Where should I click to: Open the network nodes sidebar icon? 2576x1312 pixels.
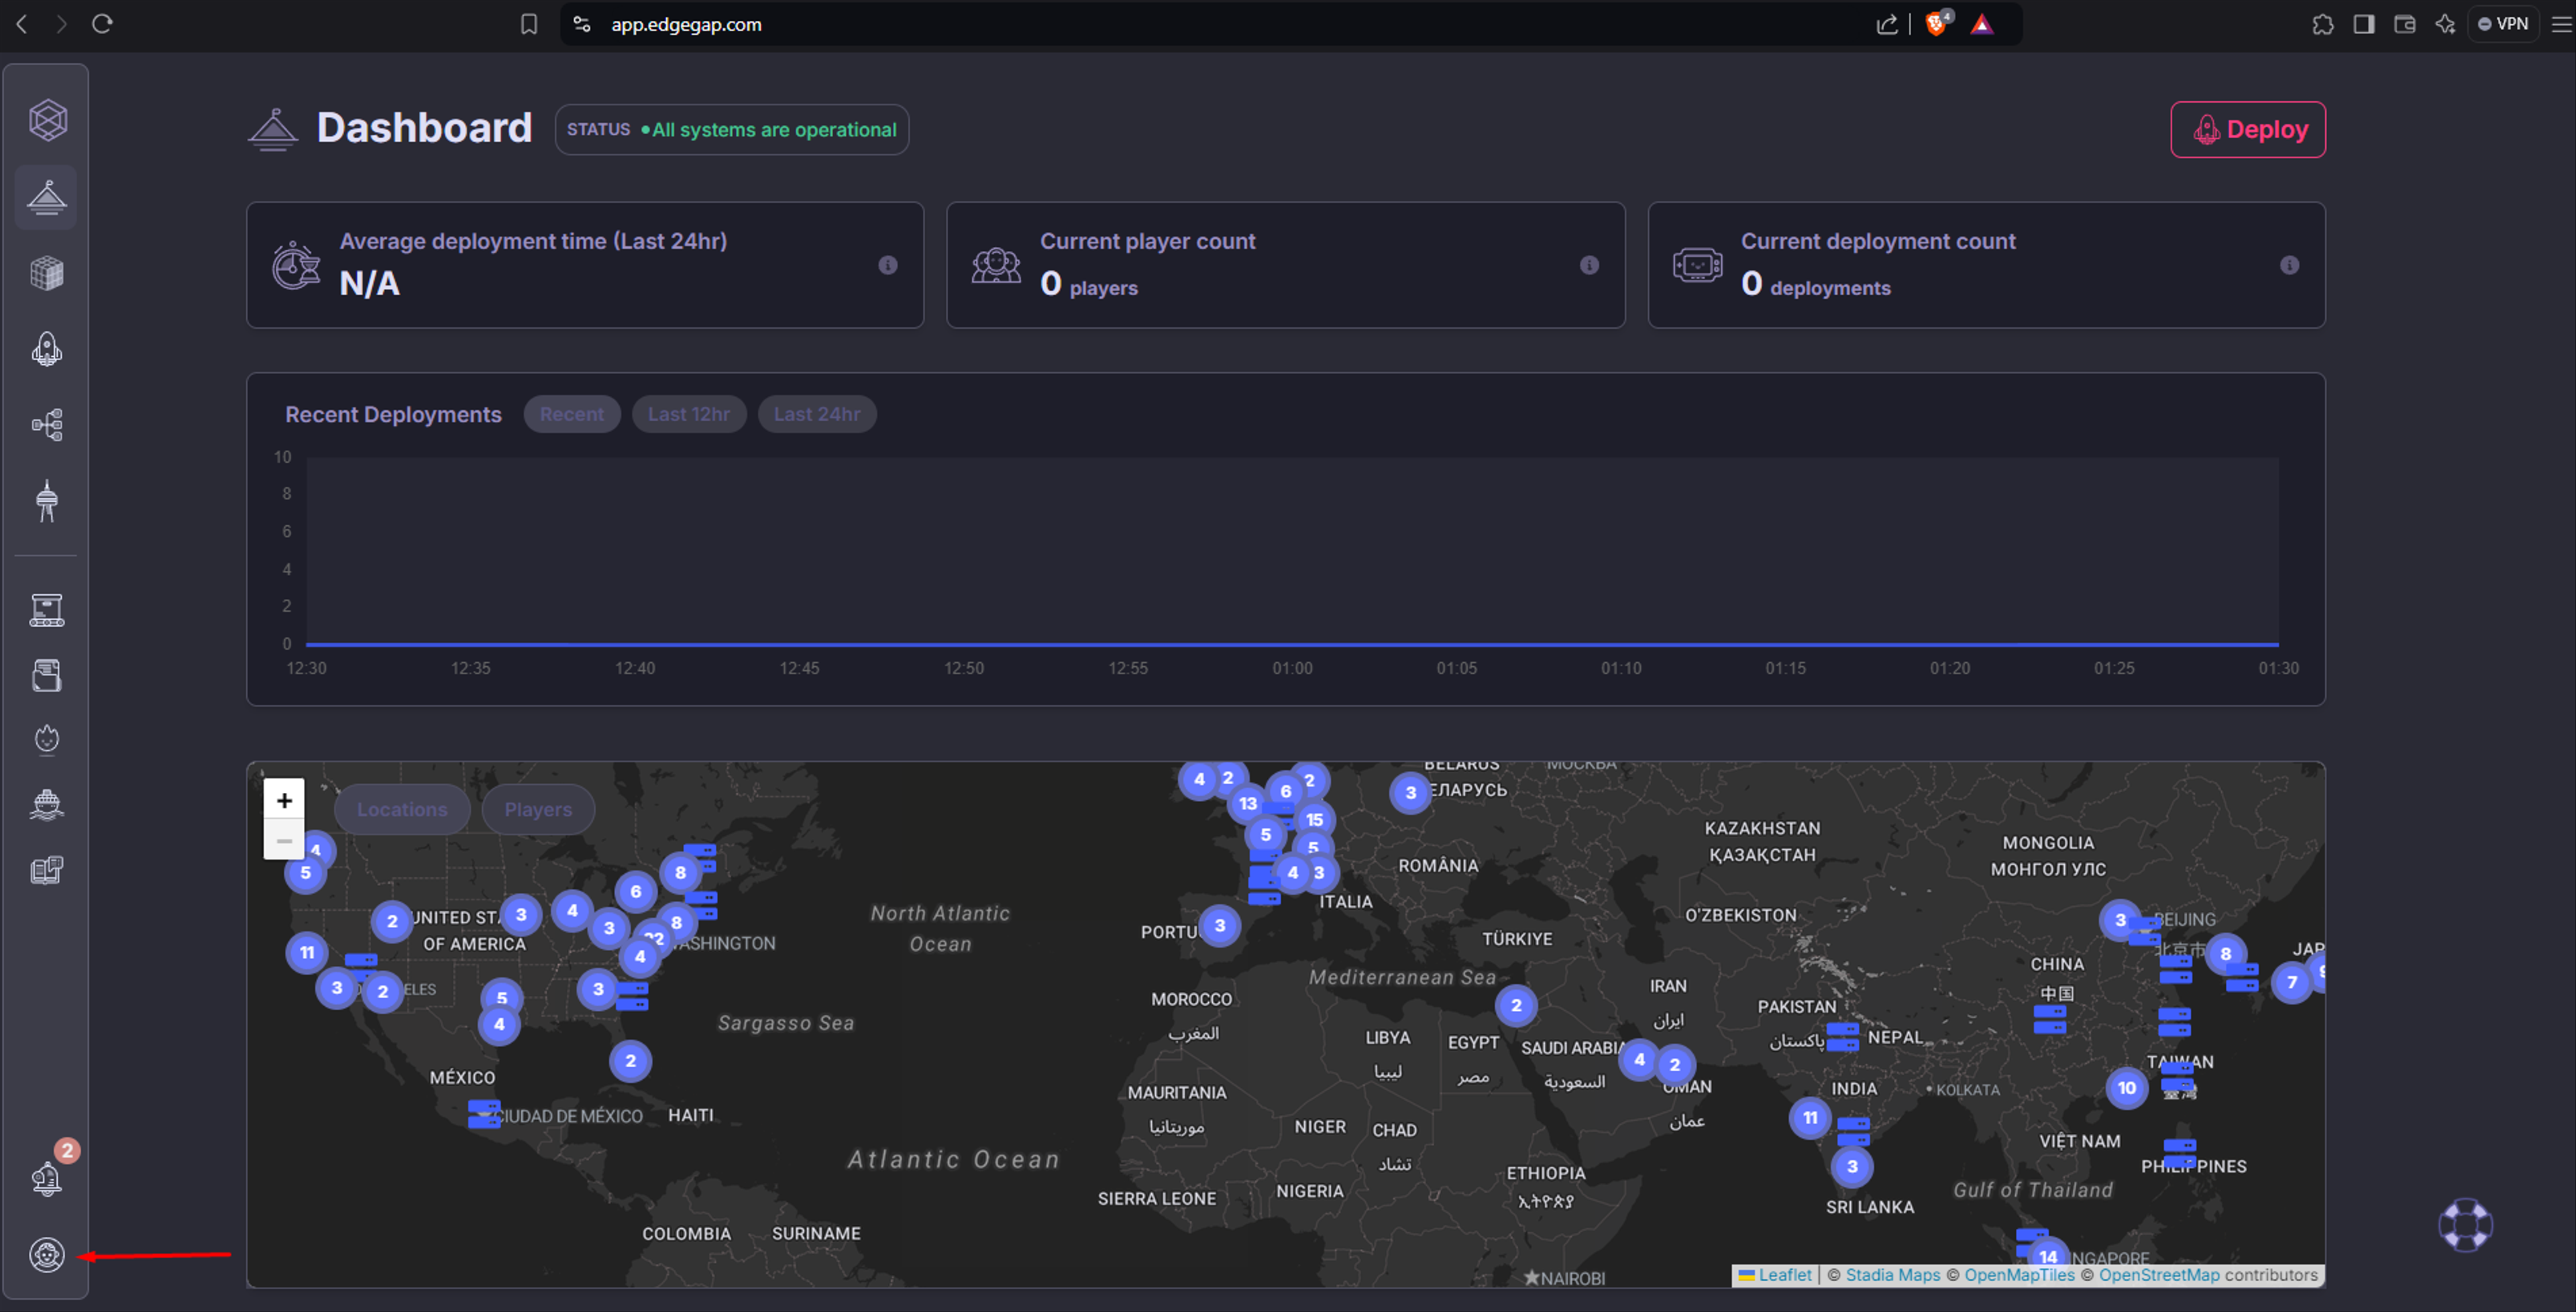(x=47, y=425)
